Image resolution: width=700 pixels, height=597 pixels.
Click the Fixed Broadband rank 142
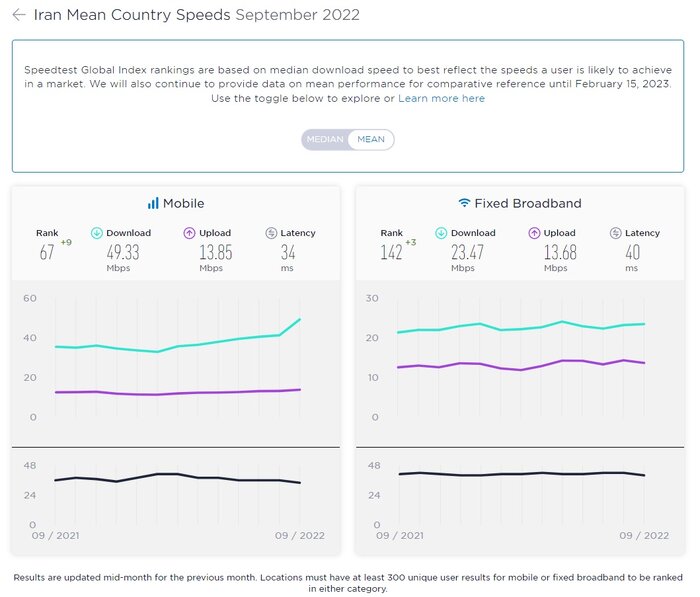pos(391,253)
